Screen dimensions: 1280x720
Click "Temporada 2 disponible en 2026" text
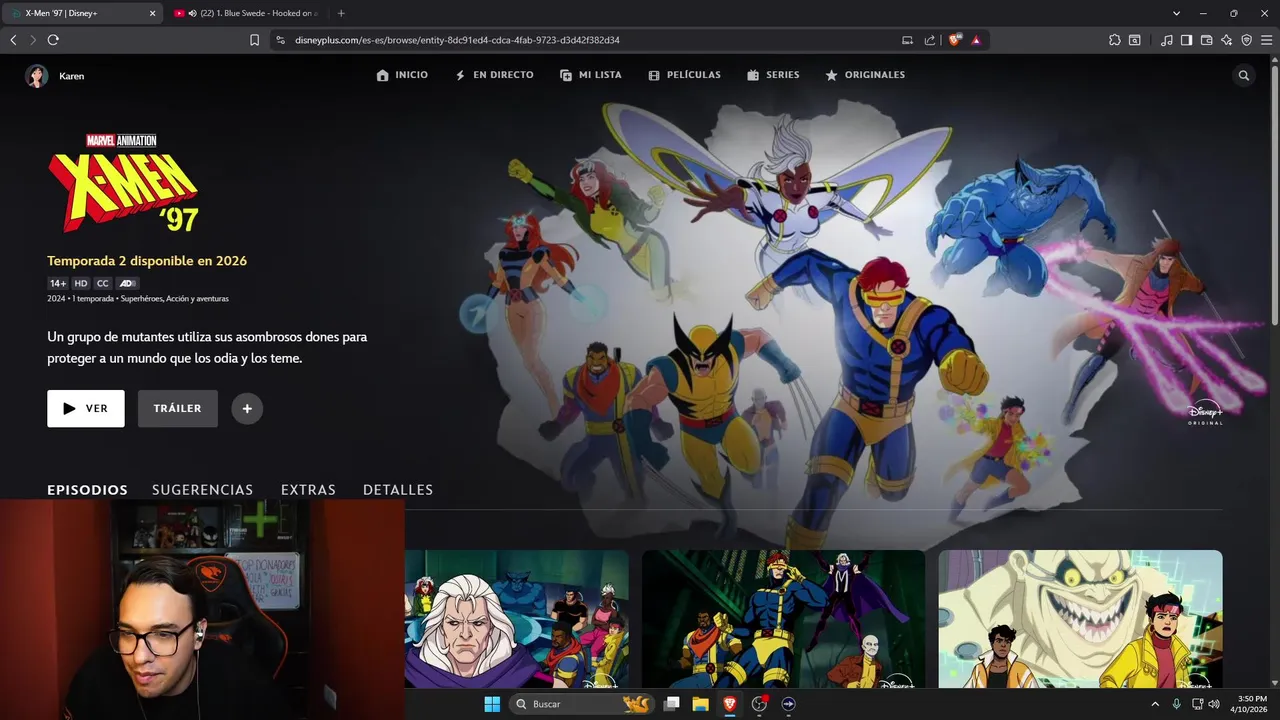147,261
